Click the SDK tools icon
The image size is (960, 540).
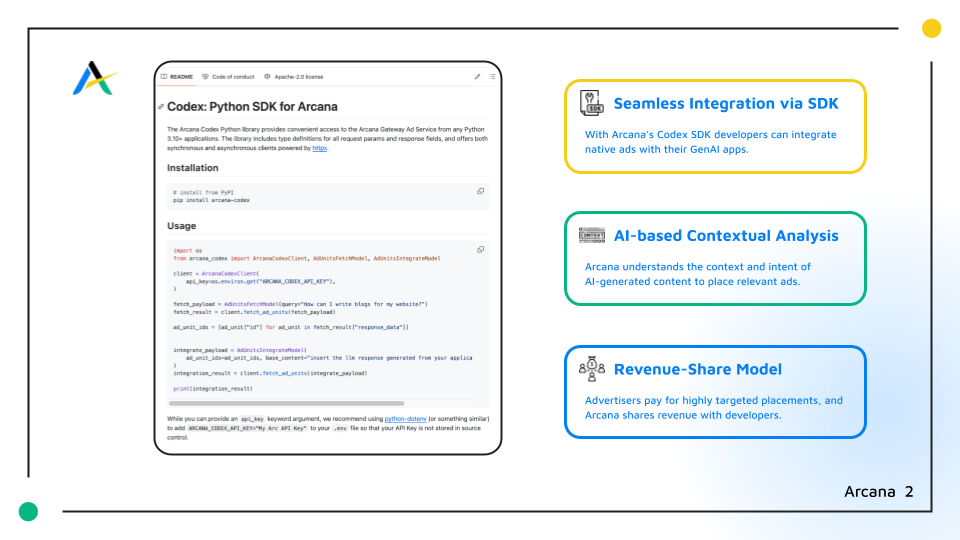[591, 103]
